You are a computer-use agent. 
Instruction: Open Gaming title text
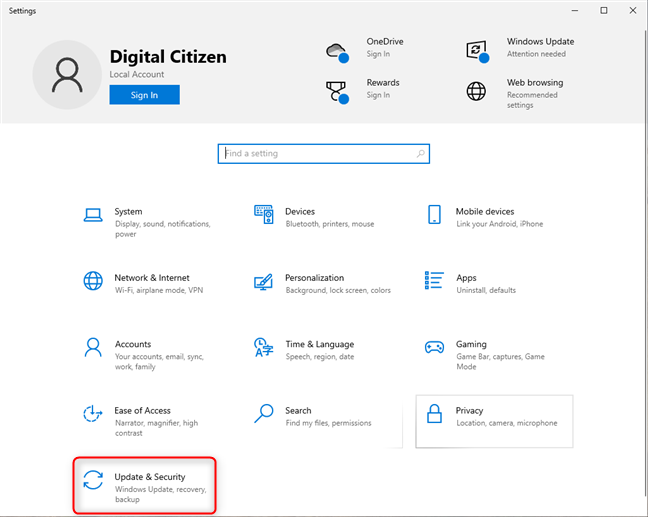pos(471,344)
